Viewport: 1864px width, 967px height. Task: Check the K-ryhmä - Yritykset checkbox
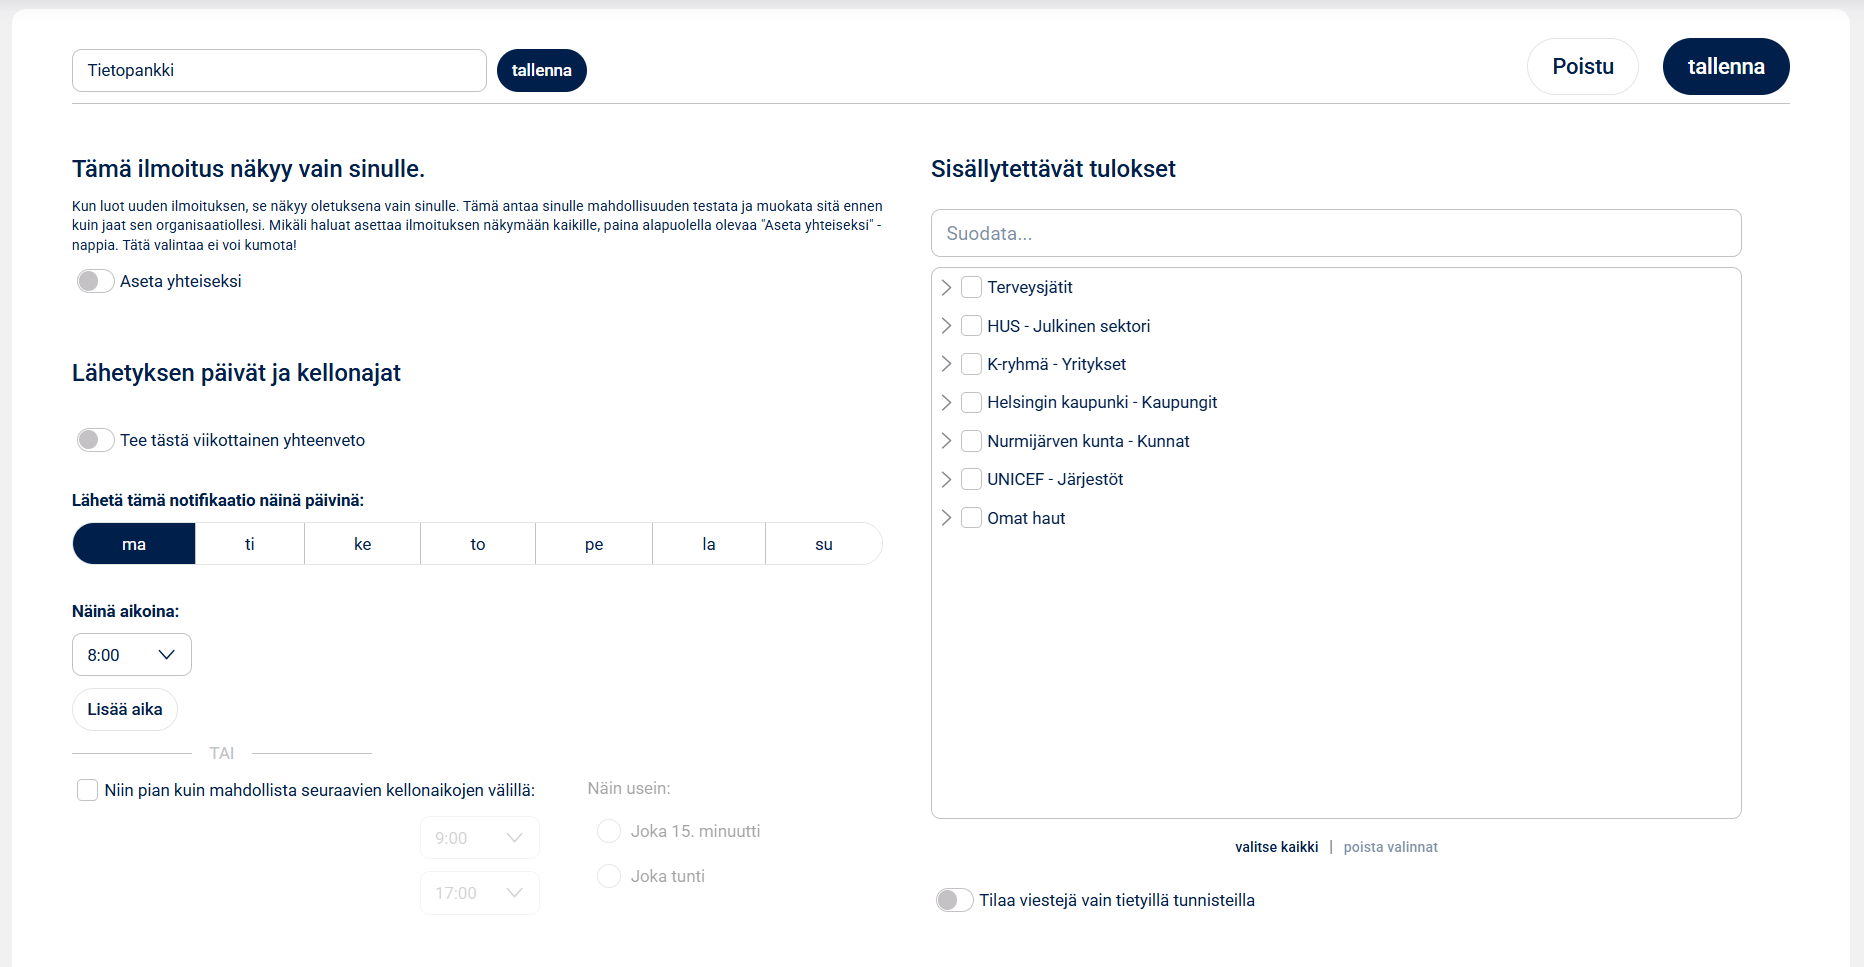[971, 364]
